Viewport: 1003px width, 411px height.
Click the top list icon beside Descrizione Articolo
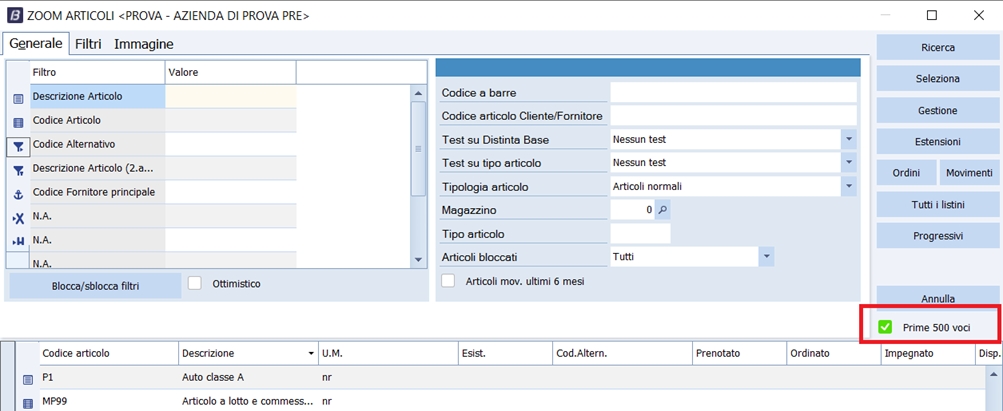(18, 99)
